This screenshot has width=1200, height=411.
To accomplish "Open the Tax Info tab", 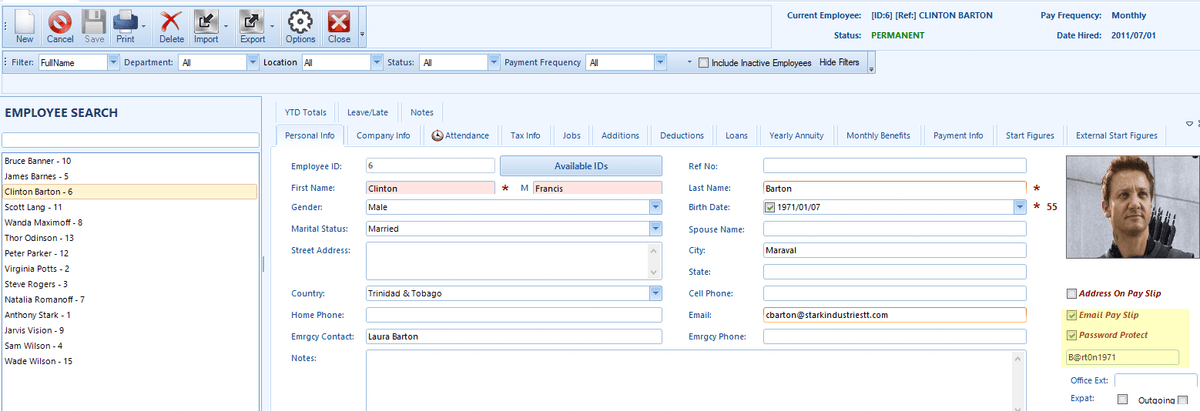I will coord(525,136).
